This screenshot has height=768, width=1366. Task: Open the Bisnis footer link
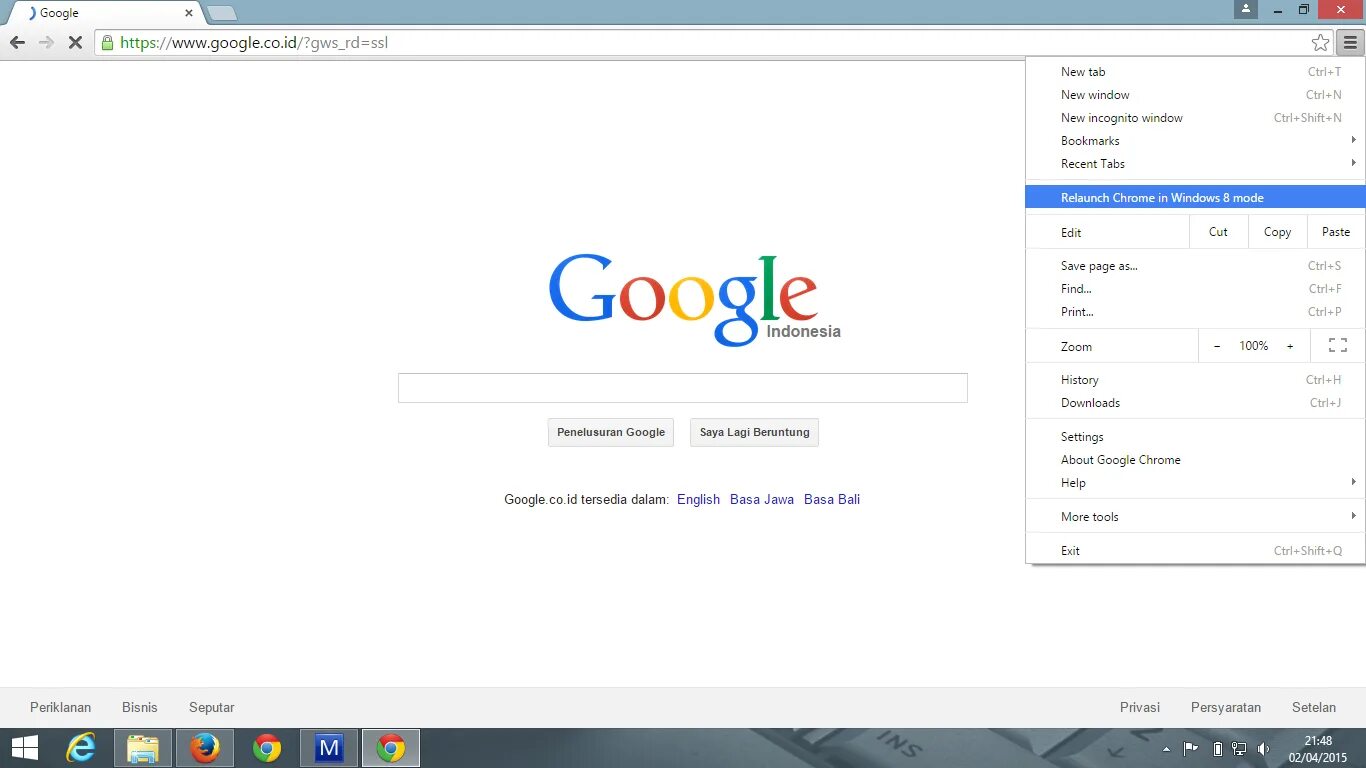140,707
